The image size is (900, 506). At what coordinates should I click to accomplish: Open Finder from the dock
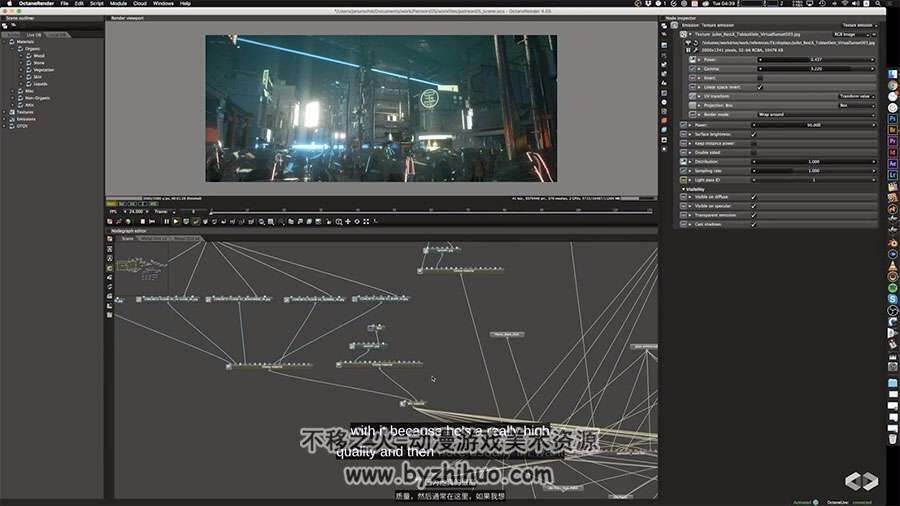pyautogui.click(x=893, y=74)
